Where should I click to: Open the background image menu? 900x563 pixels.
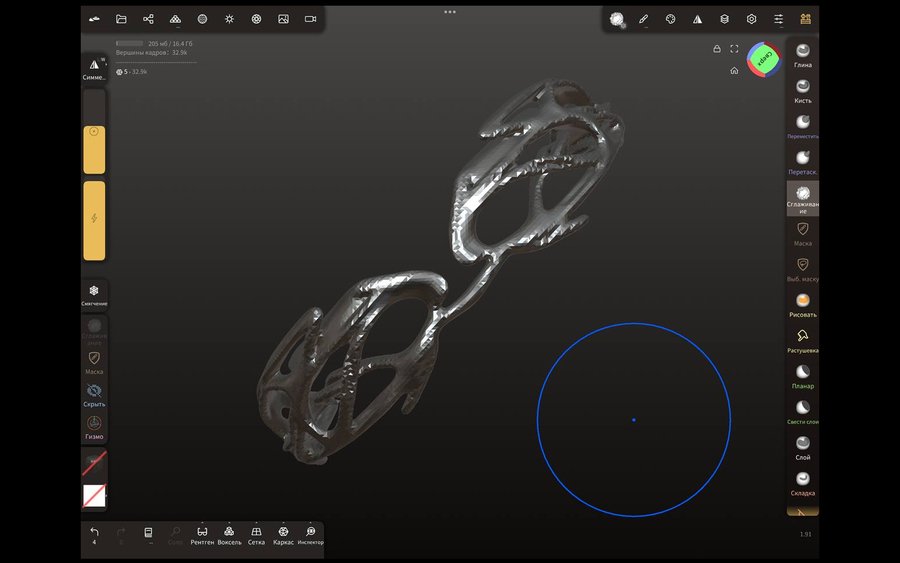283,19
